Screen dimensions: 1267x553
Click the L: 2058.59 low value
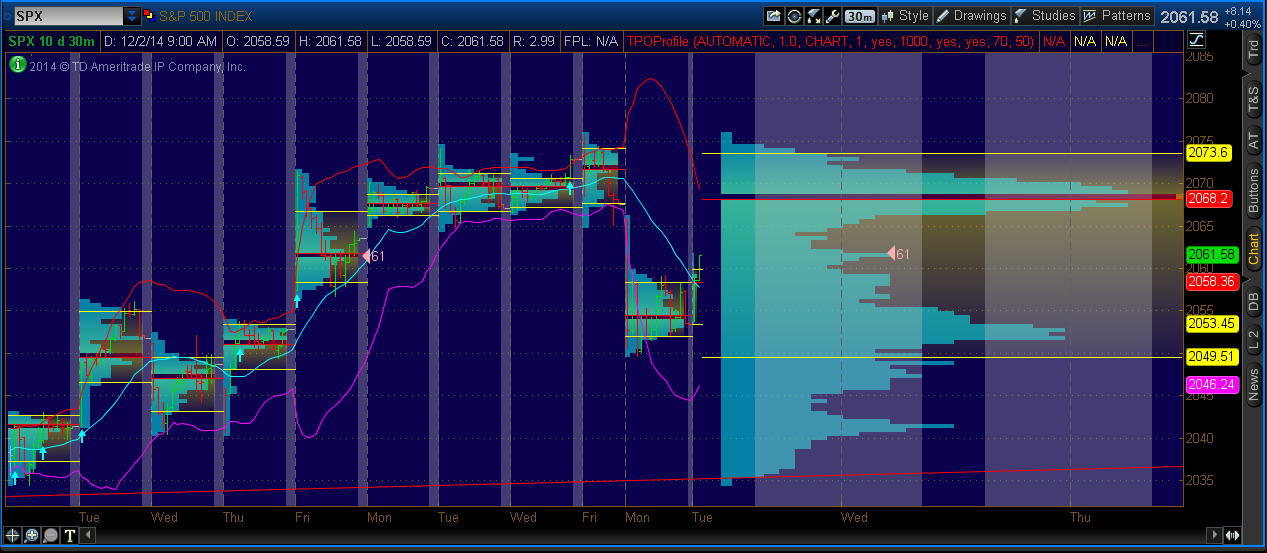click(402, 41)
